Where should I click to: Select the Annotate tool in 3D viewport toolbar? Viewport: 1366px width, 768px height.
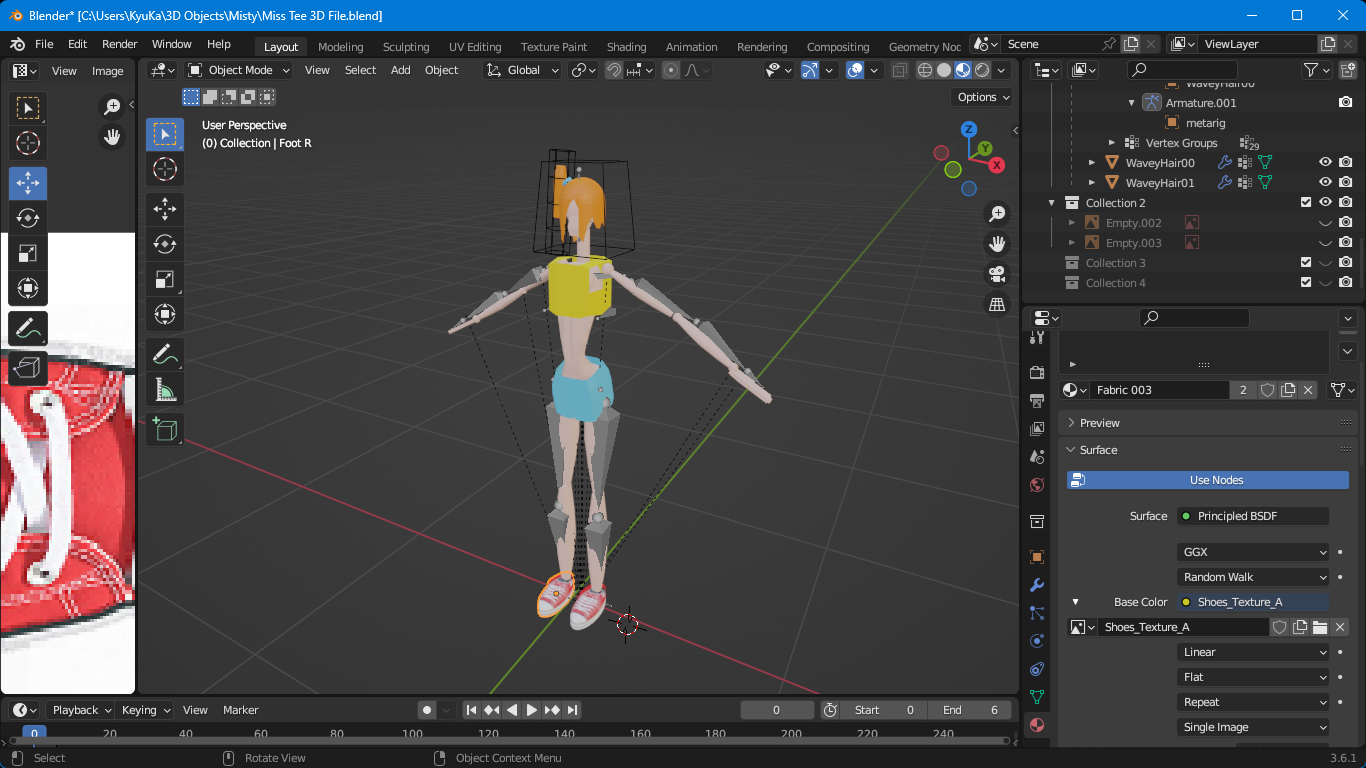click(x=165, y=354)
